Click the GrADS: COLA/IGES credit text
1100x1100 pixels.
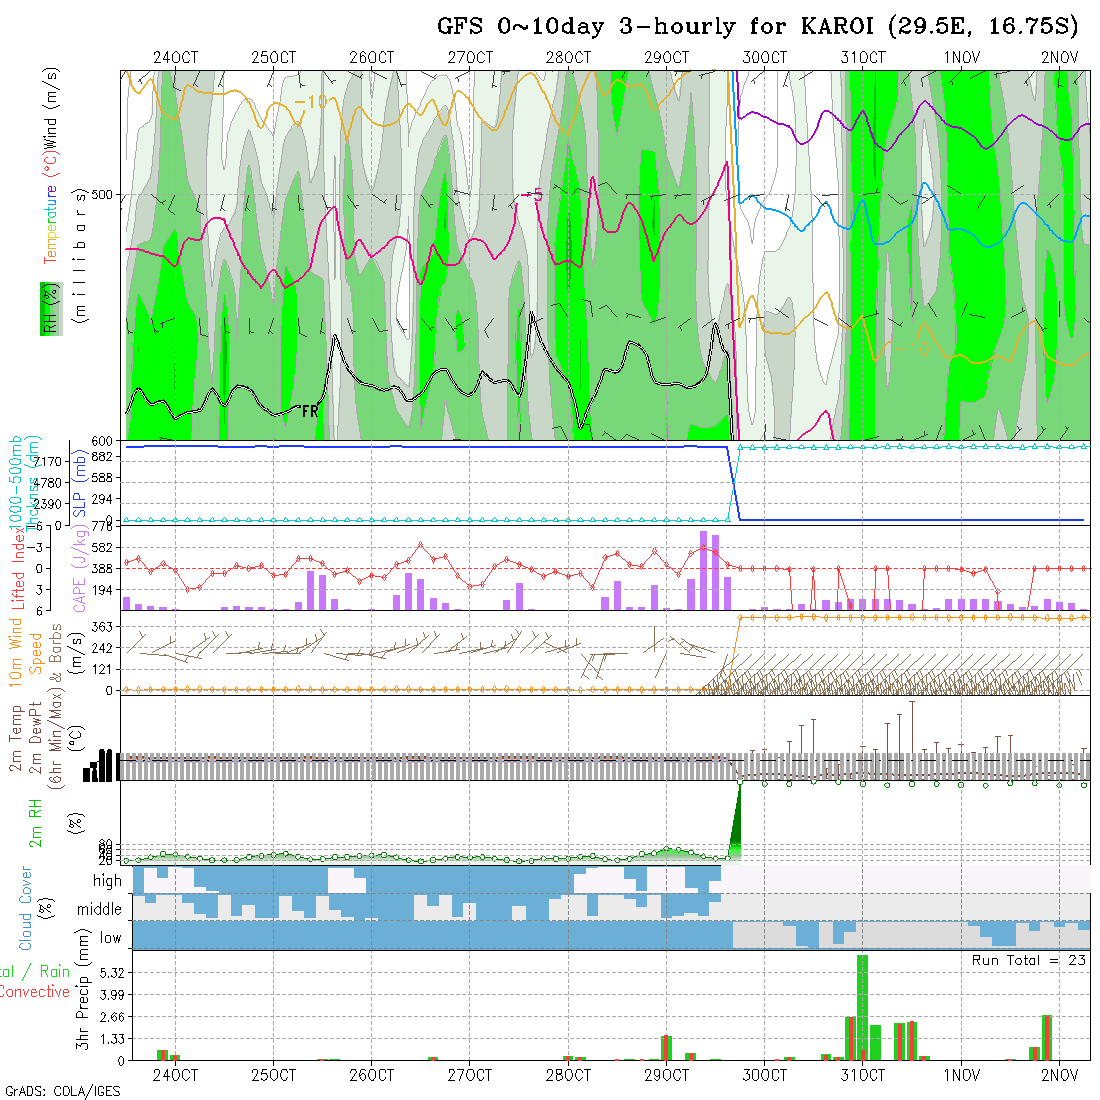click(x=62, y=1091)
